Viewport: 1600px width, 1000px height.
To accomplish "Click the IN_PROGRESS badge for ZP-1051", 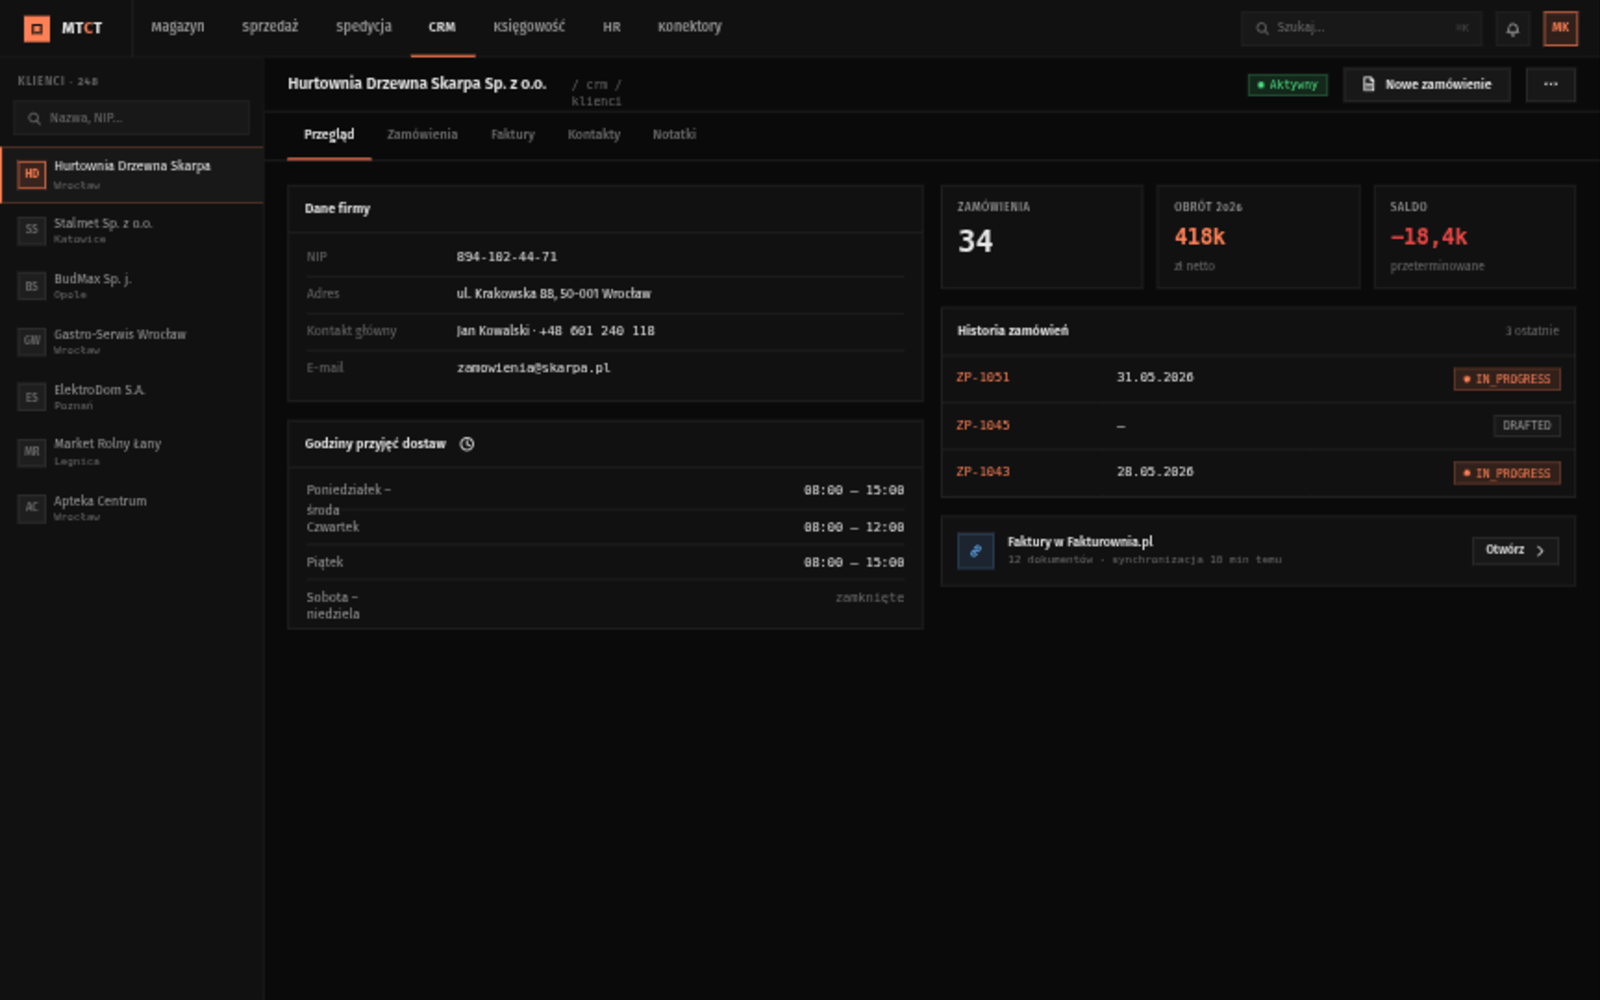I will (1507, 379).
